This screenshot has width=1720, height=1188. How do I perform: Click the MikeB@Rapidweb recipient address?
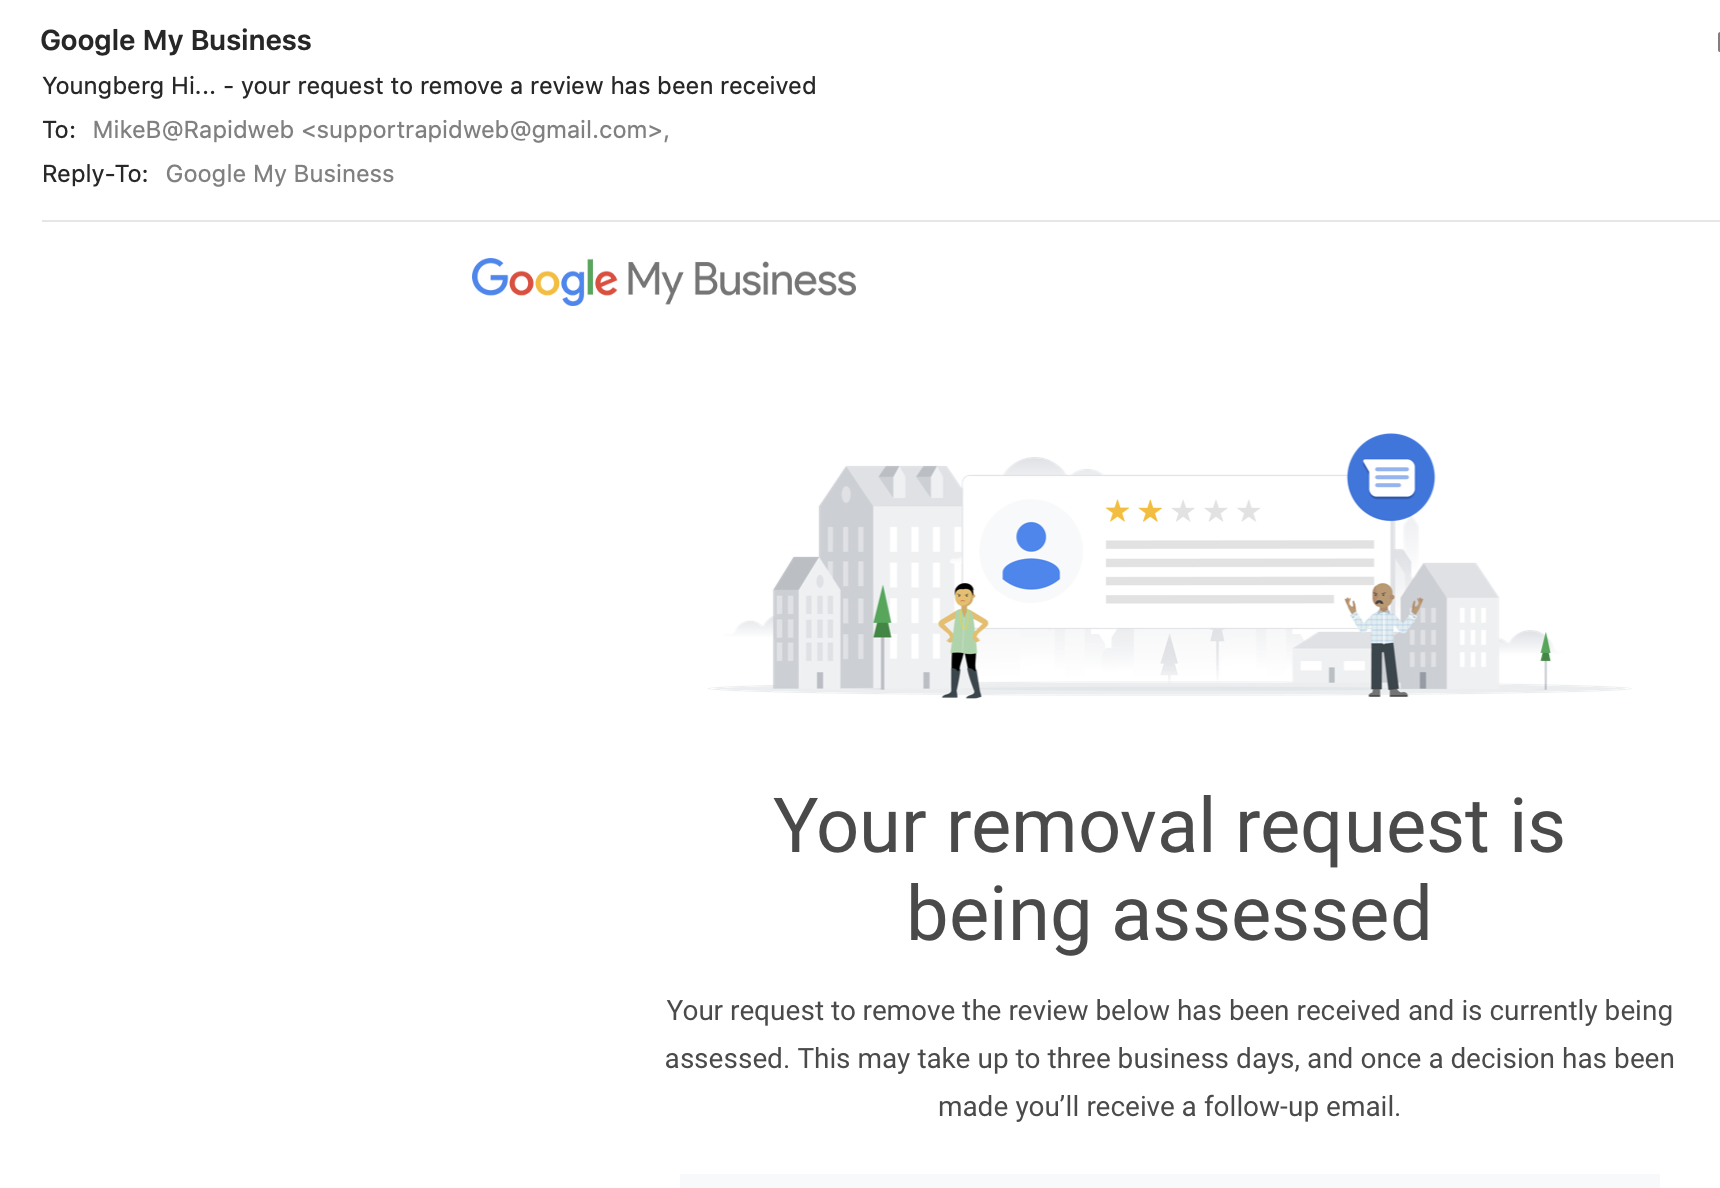[x=381, y=130]
